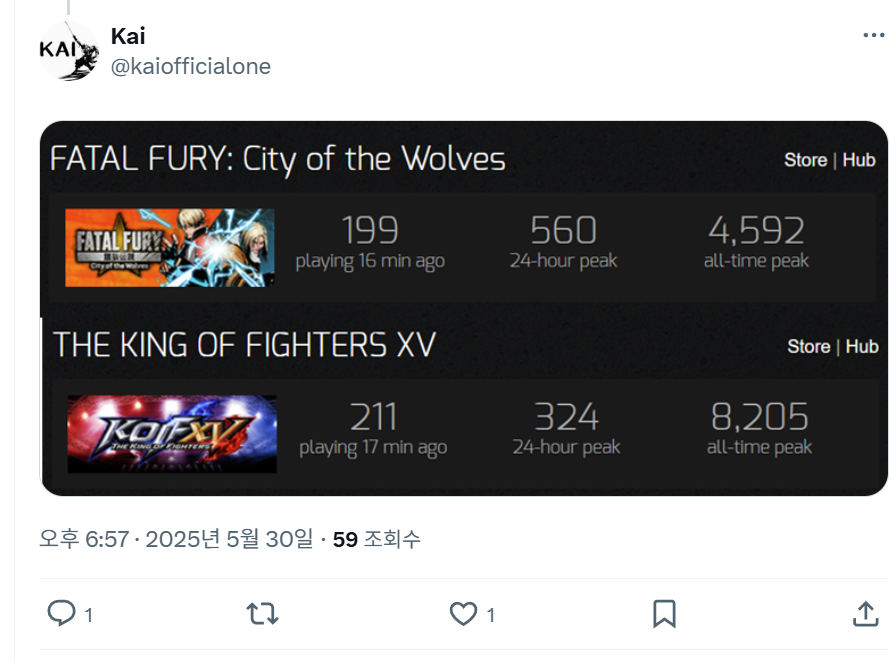This screenshot has width=896, height=662.
Task: Open the three-dot more options menu
Action: 873,36
